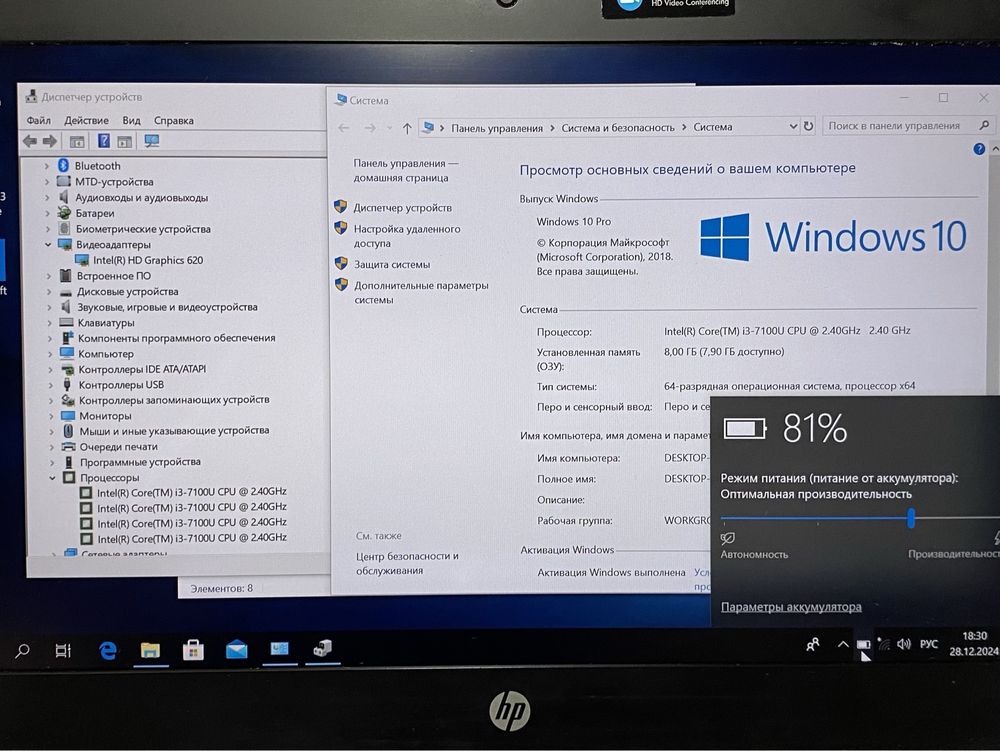Click the network Wi-Fi tray icon
Viewport: 1000px width, 751px height.
884,644
